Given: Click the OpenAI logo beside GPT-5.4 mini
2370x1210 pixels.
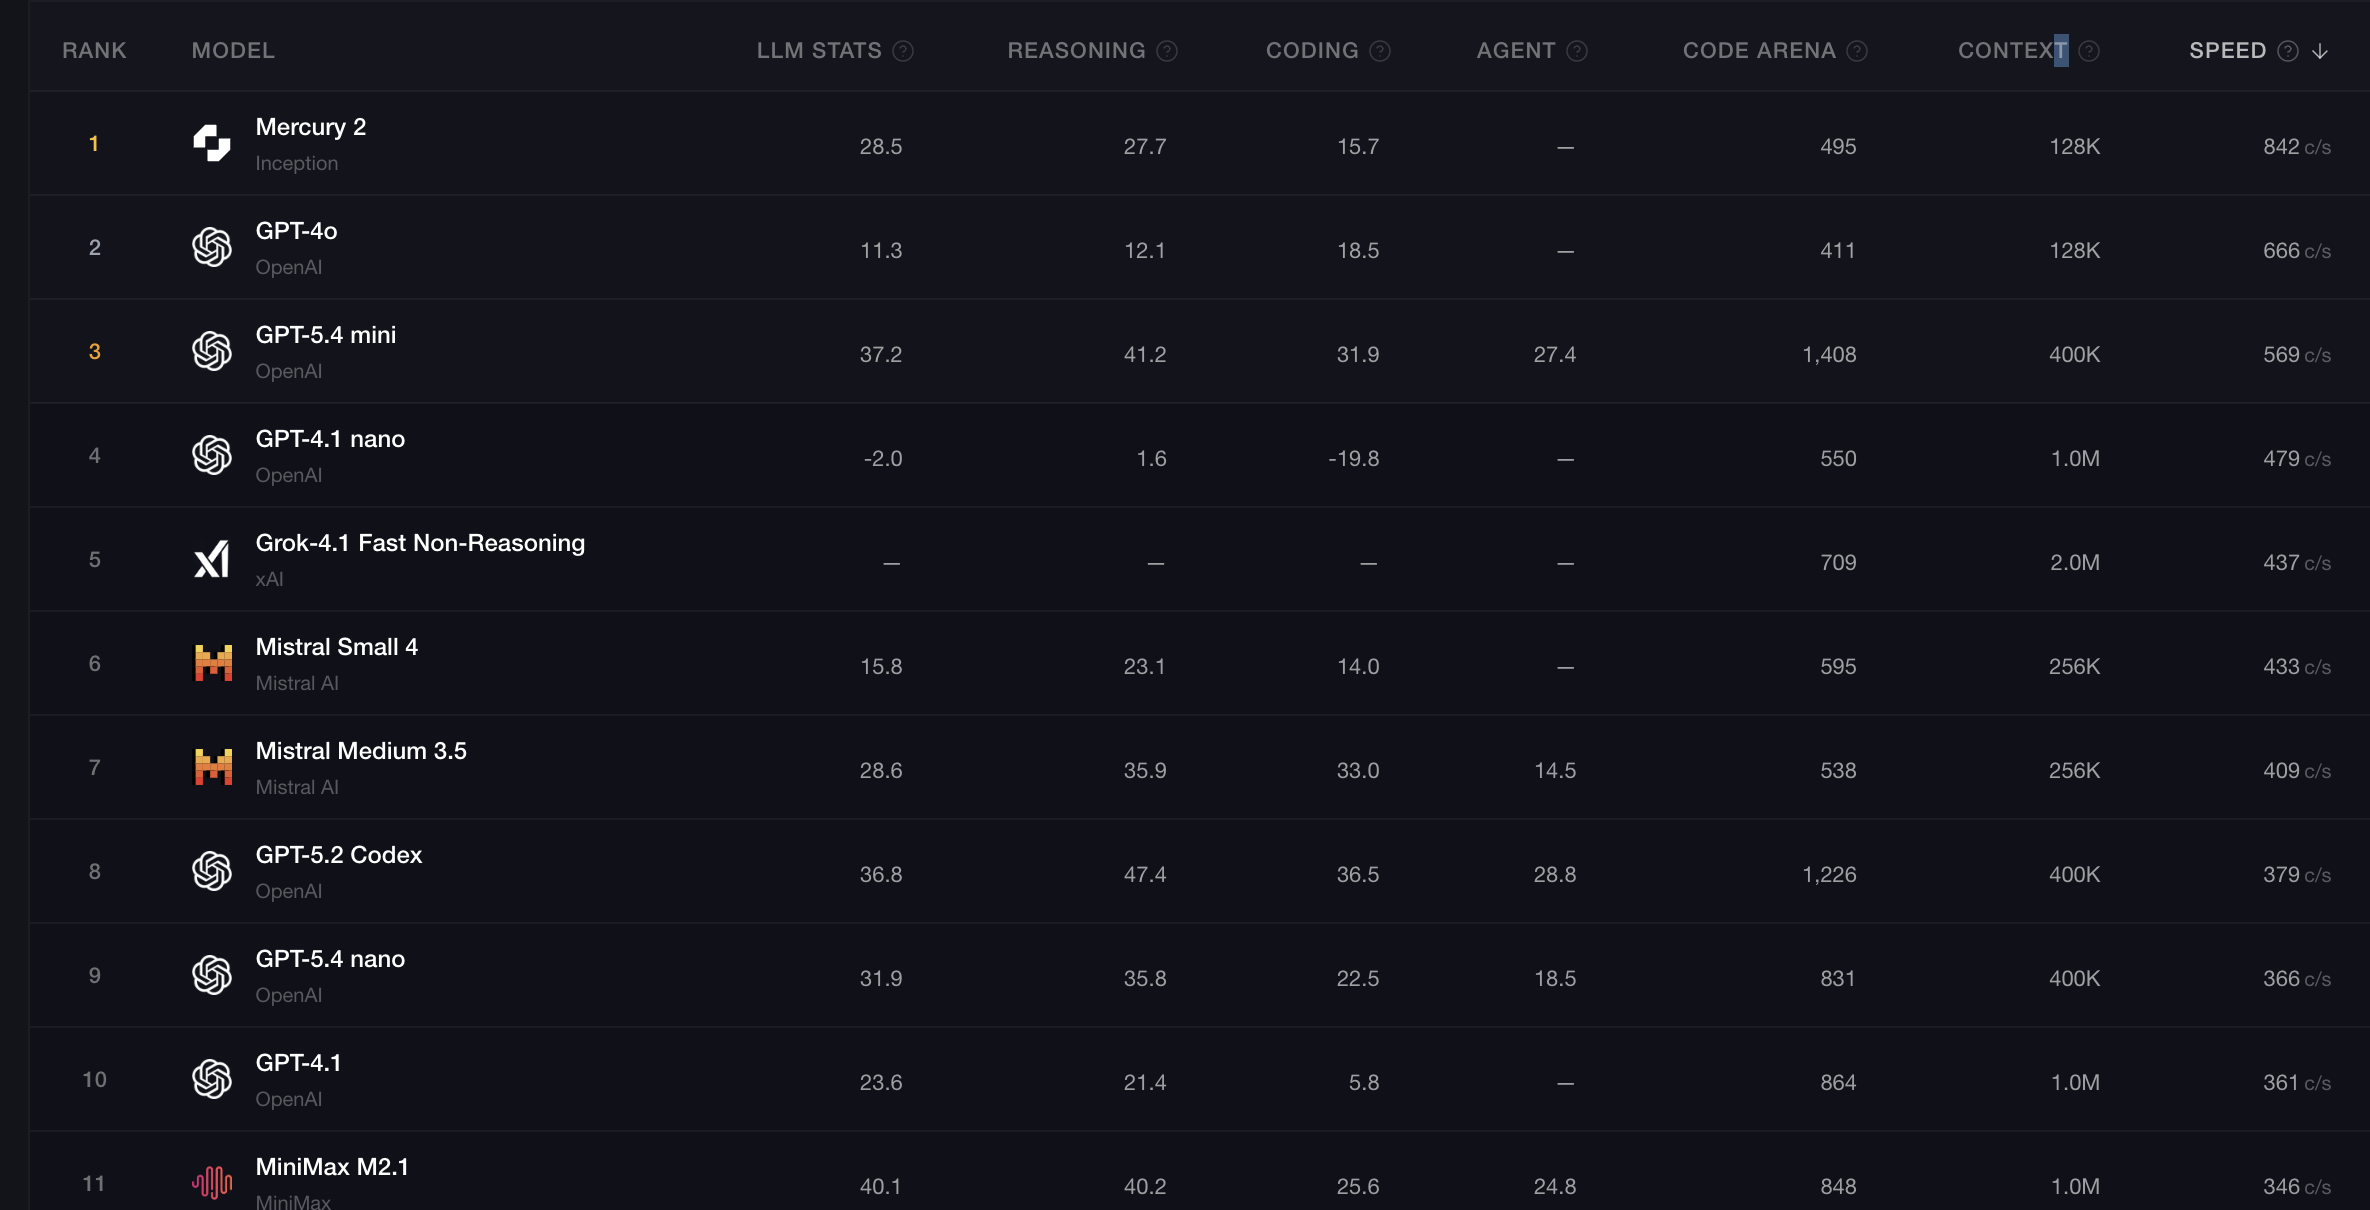Looking at the screenshot, I should (212, 351).
